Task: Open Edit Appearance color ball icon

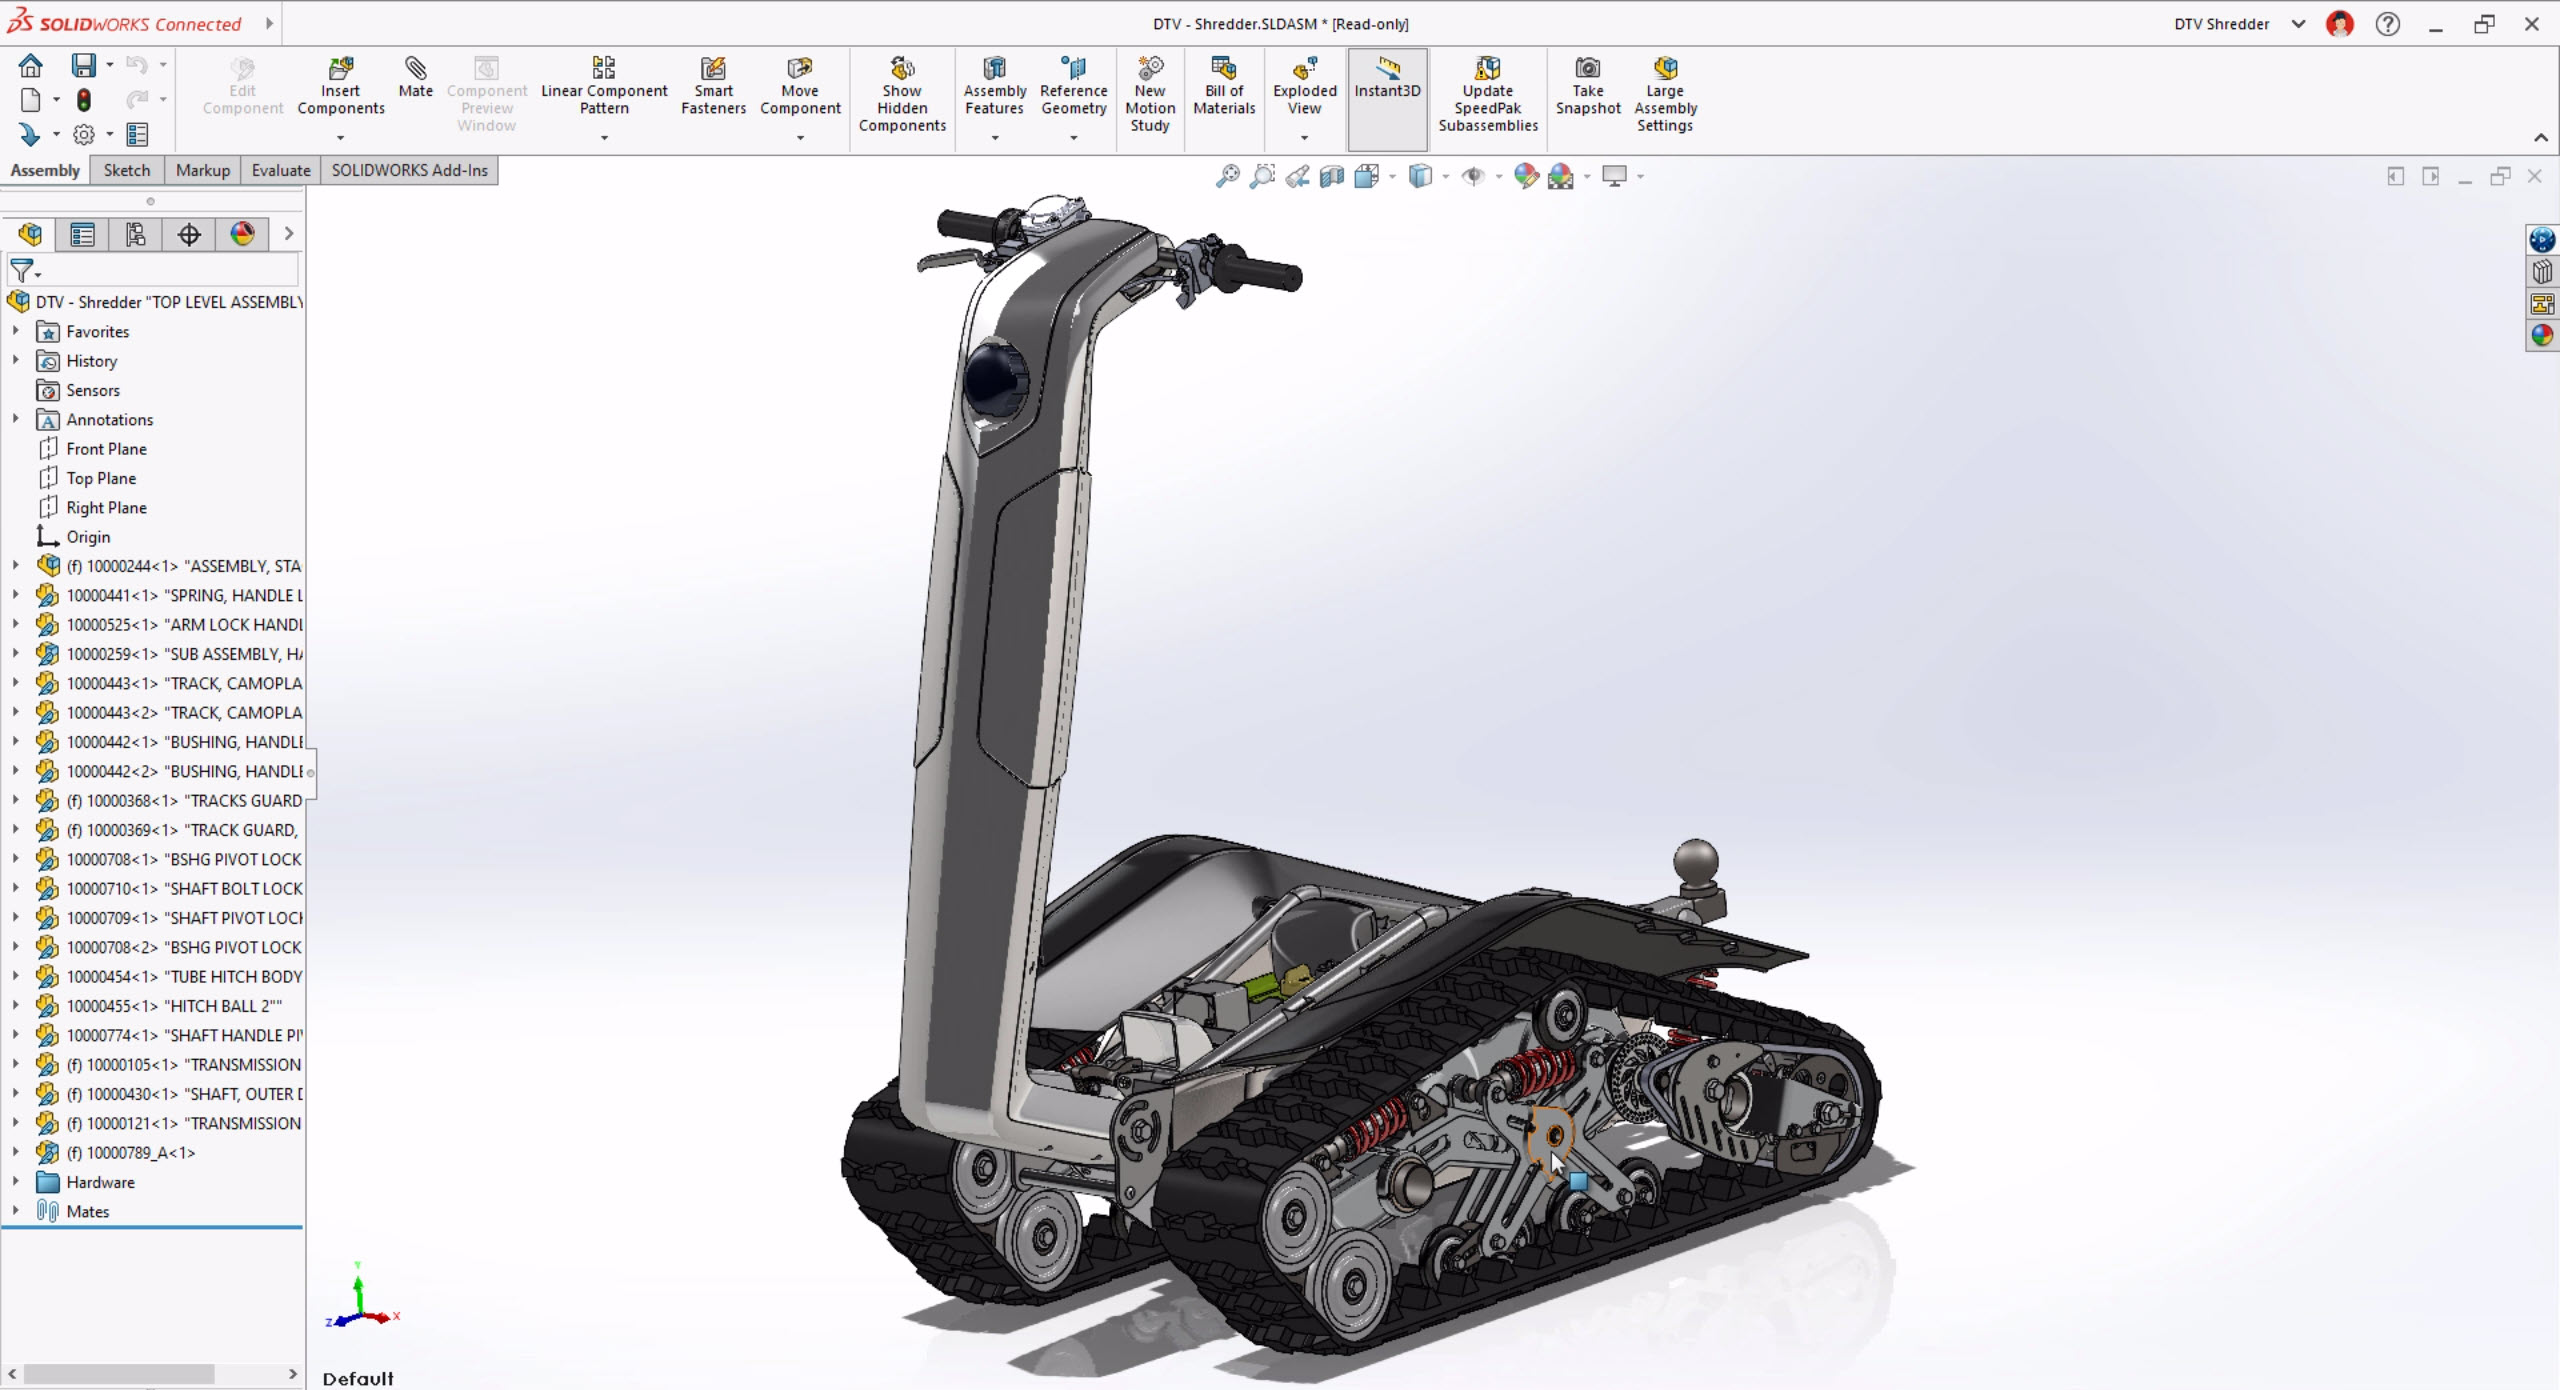Action: (1525, 177)
